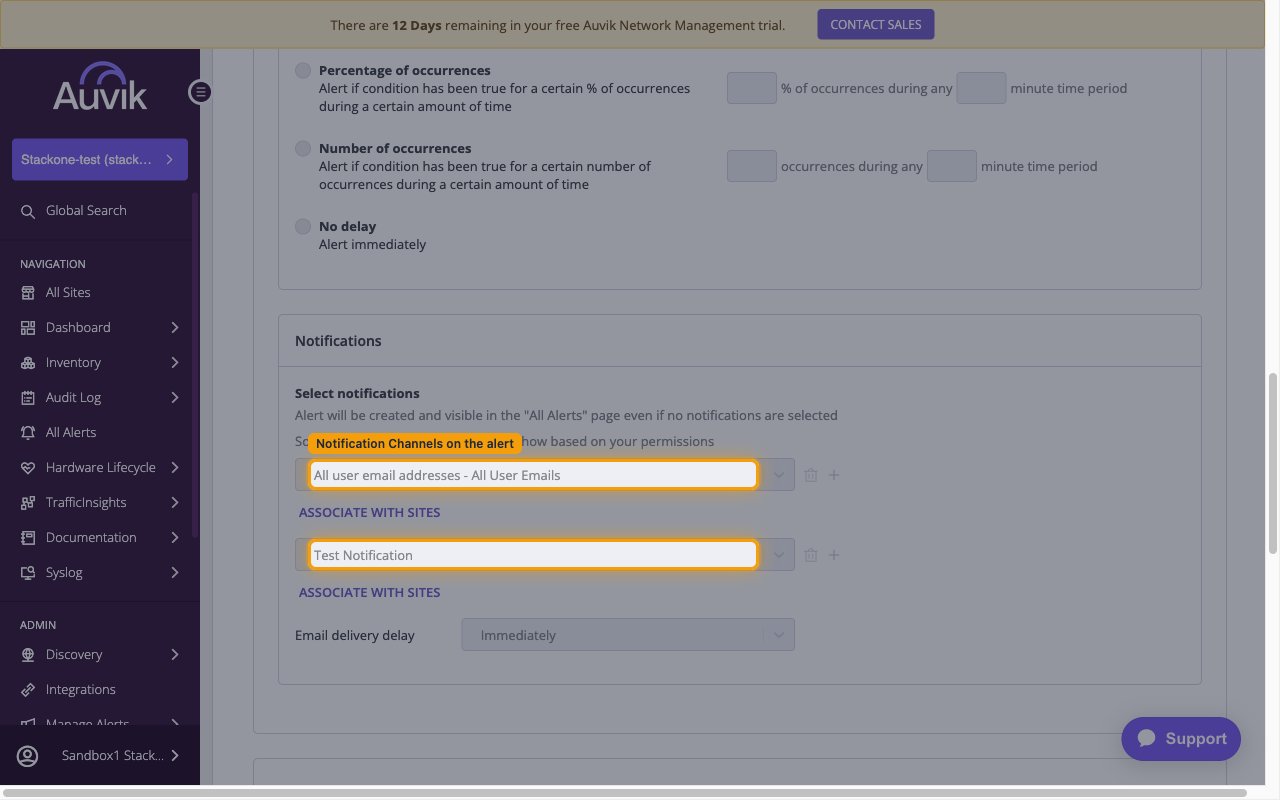The width and height of the screenshot is (1280, 800).
Task: Click the All Sites building icon
Action: [x=28, y=293]
